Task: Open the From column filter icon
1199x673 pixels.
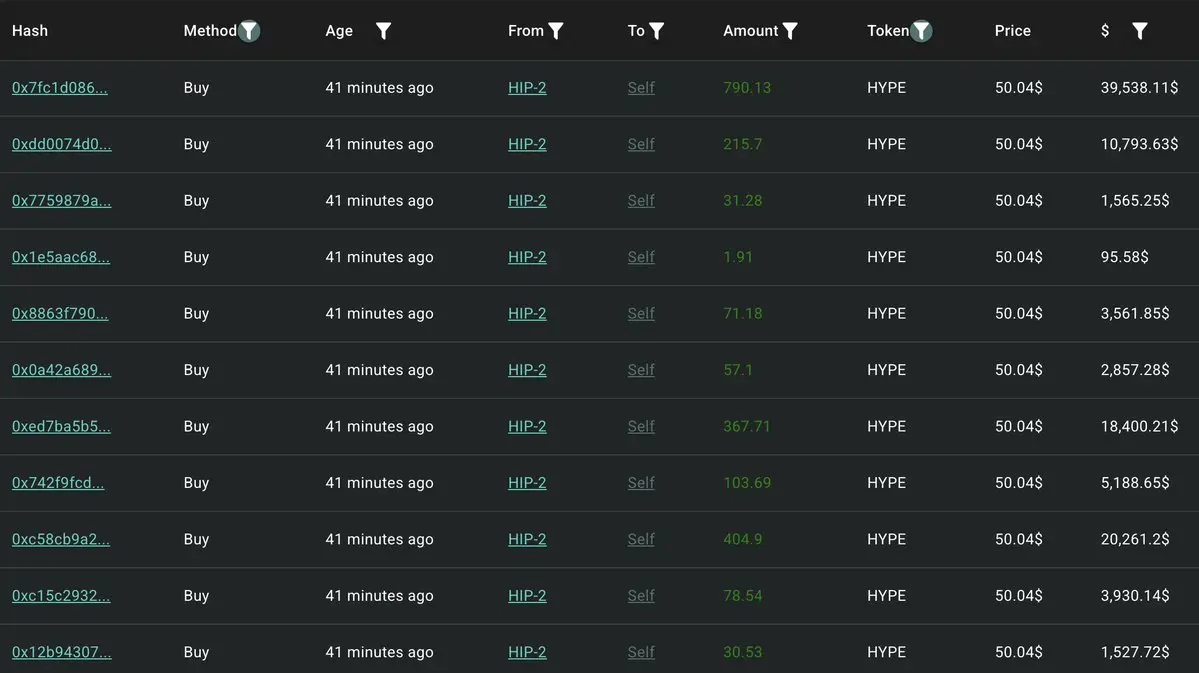Action: click(x=556, y=31)
